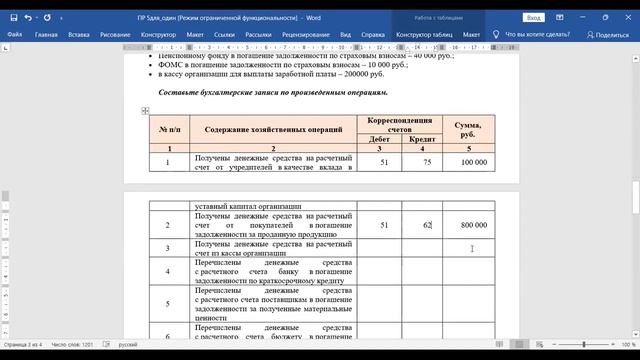
Task: Click the sum cell '800 000'
Action: pos(469,225)
